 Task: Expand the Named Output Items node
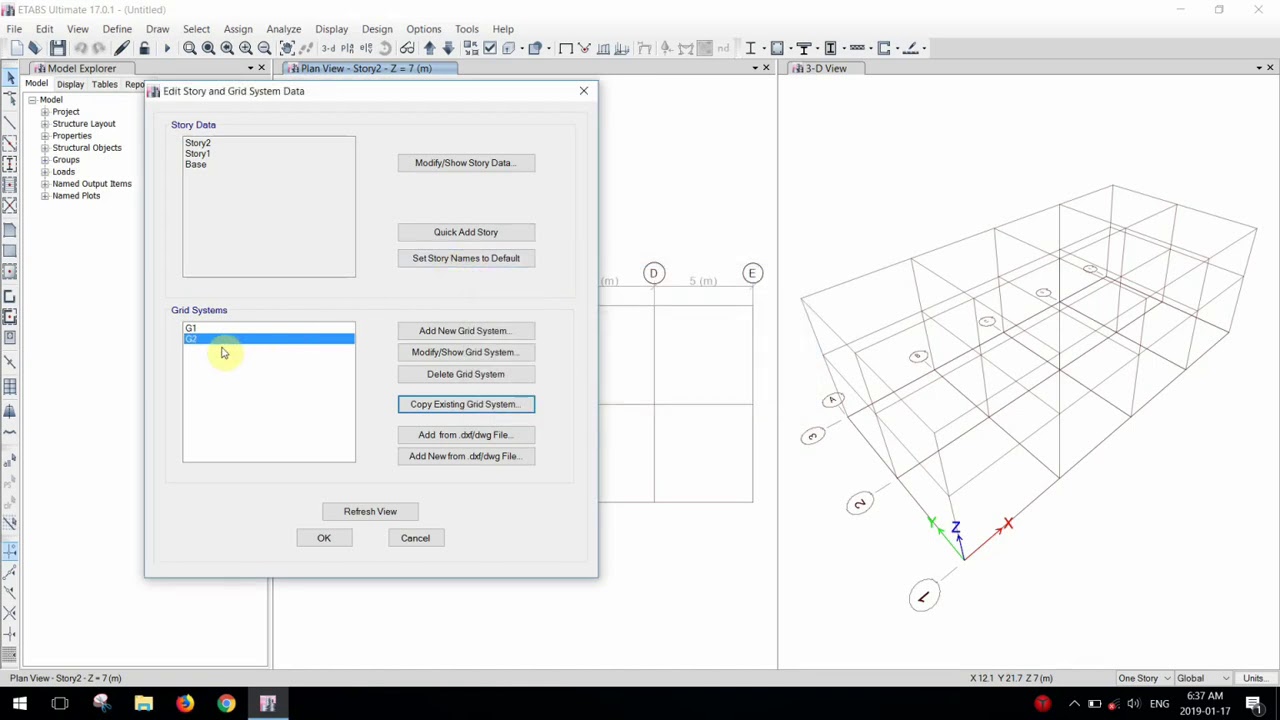pyautogui.click(x=45, y=184)
